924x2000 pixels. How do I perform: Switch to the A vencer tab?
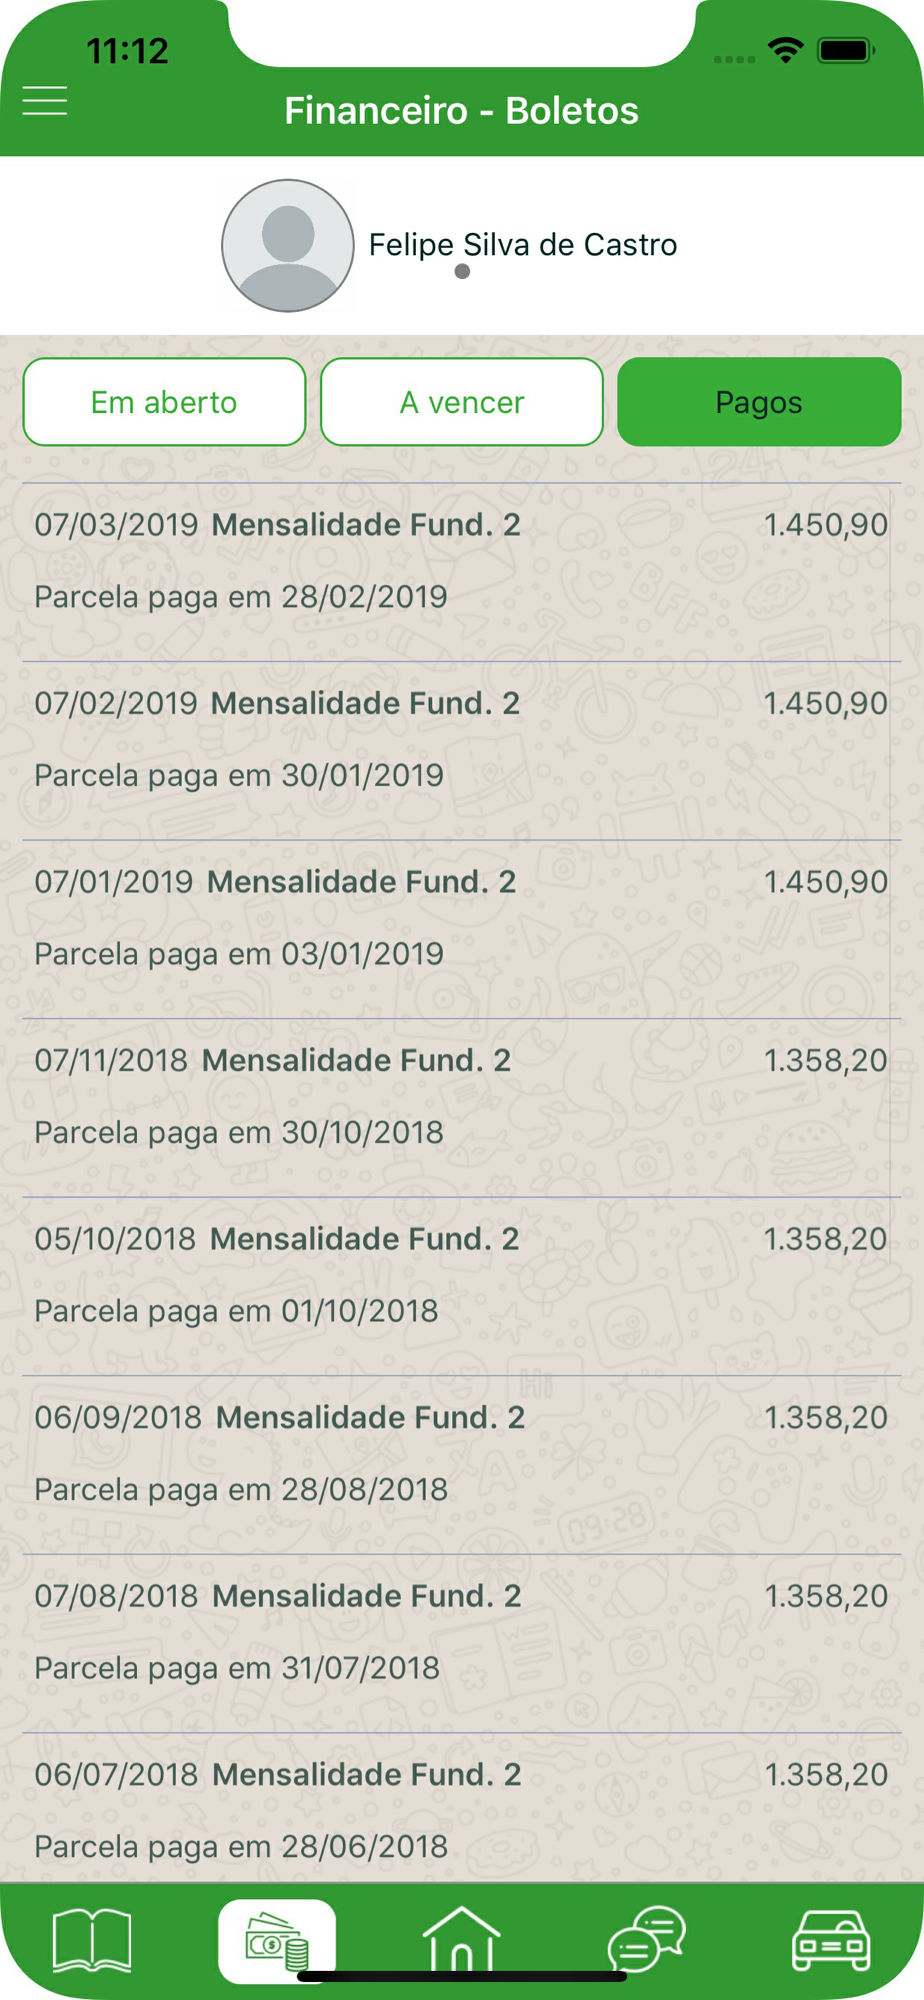coord(462,402)
